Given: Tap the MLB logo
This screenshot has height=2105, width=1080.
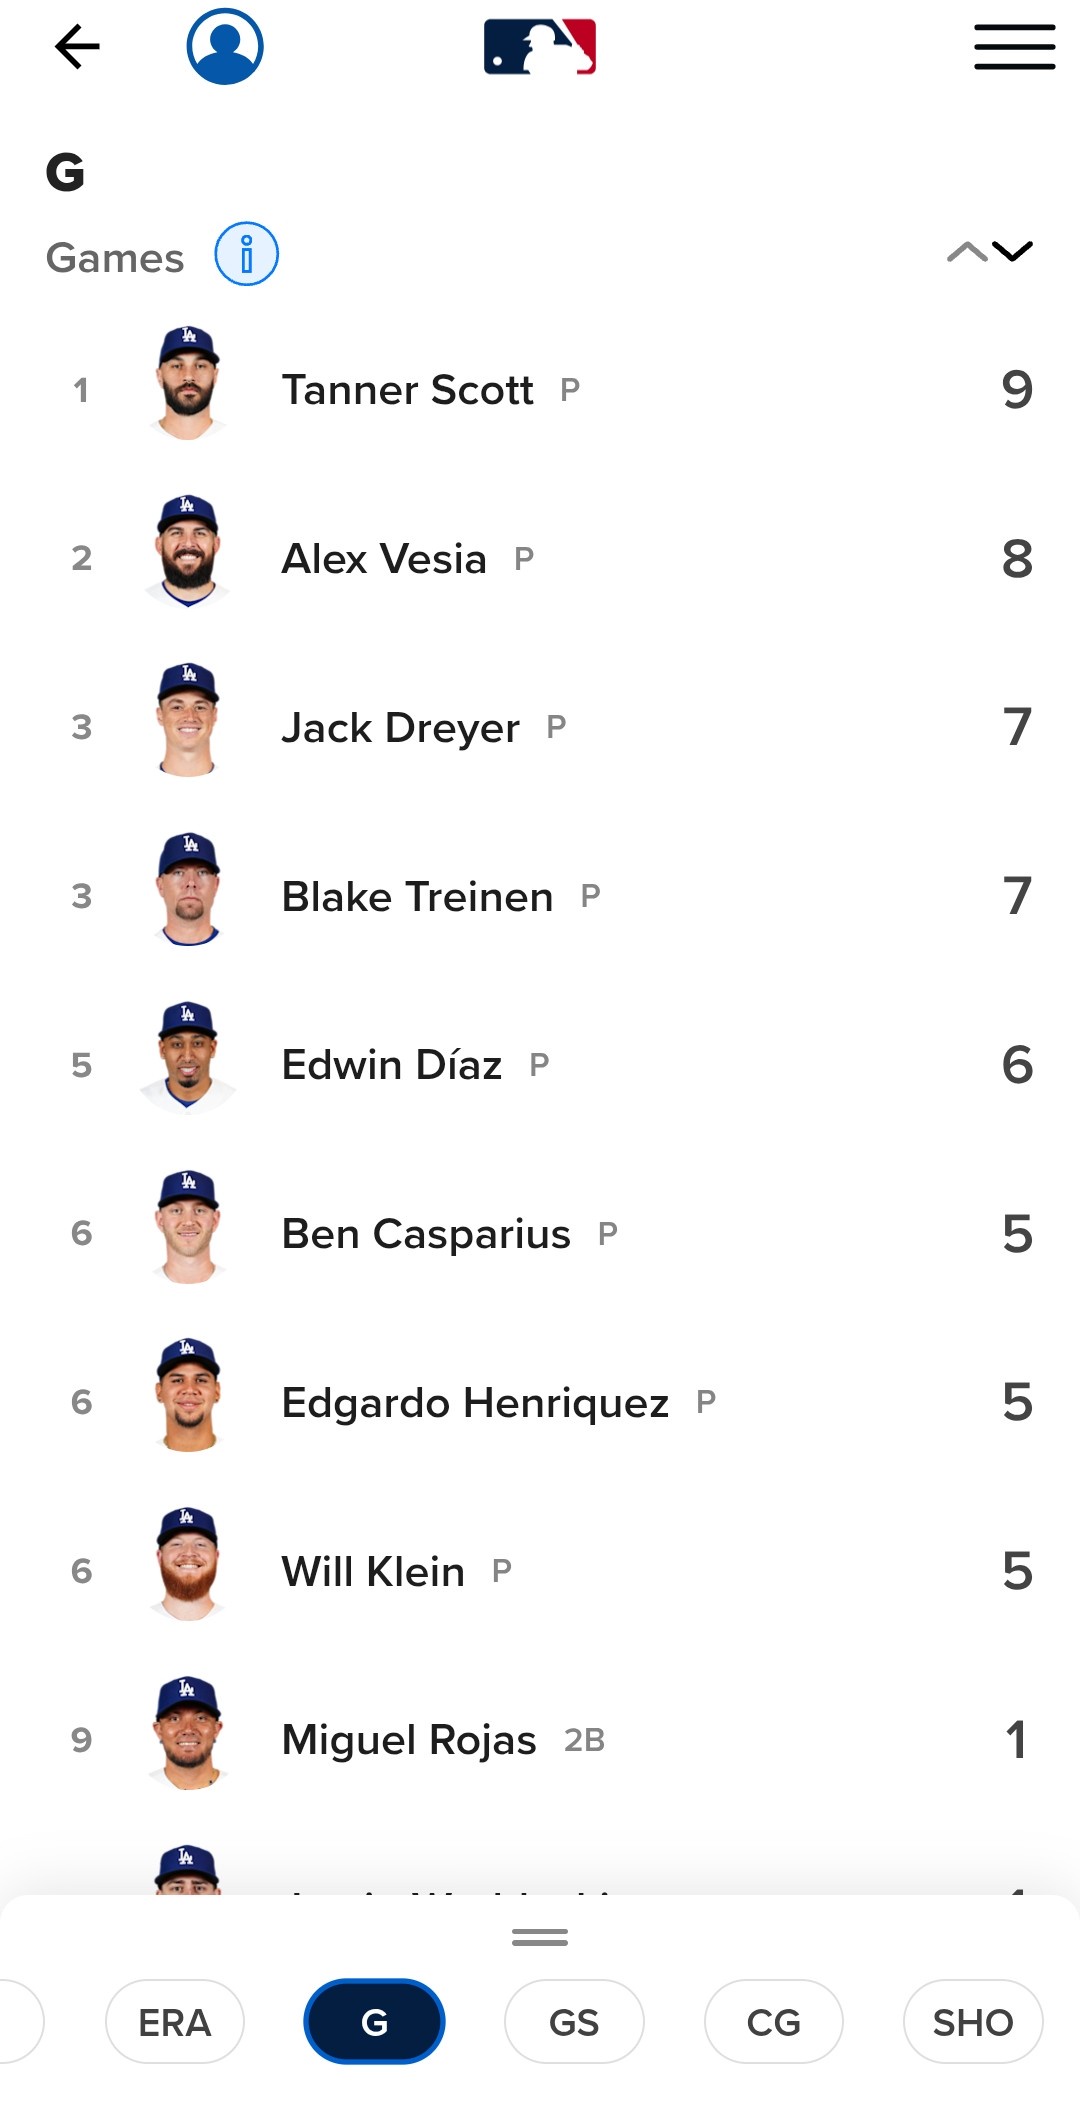Looking at the screenshot, I should coord(540,47).
